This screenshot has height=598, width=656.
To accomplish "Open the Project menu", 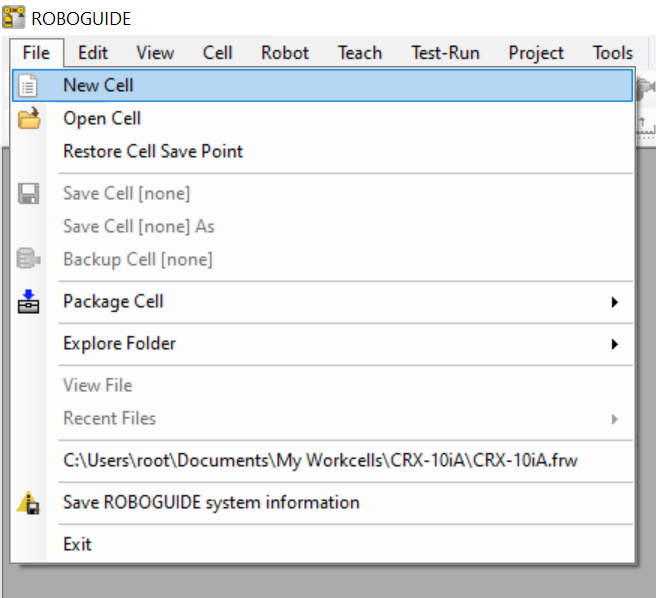I will click(x=536, y=53).
